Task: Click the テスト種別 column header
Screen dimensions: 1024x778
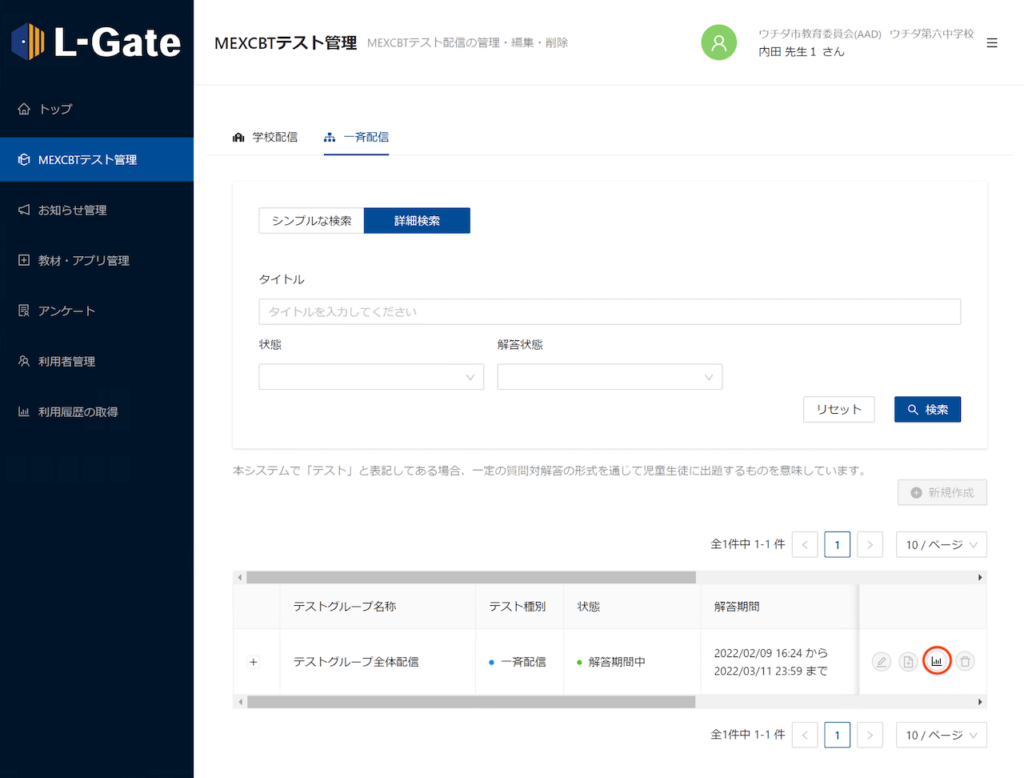Action: 517,607
